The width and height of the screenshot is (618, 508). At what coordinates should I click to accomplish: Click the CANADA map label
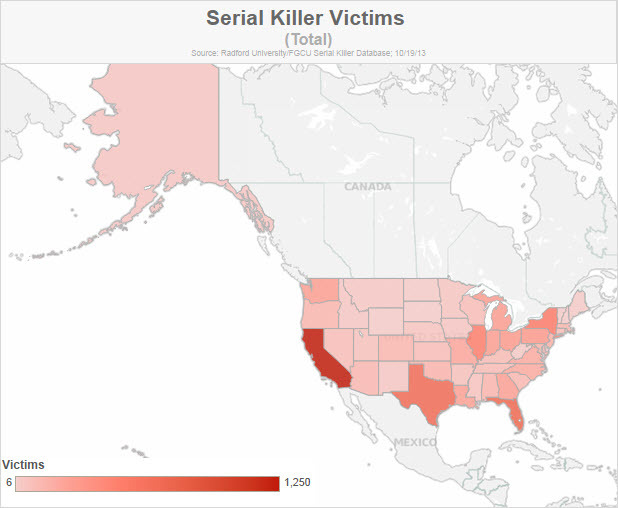368,187
